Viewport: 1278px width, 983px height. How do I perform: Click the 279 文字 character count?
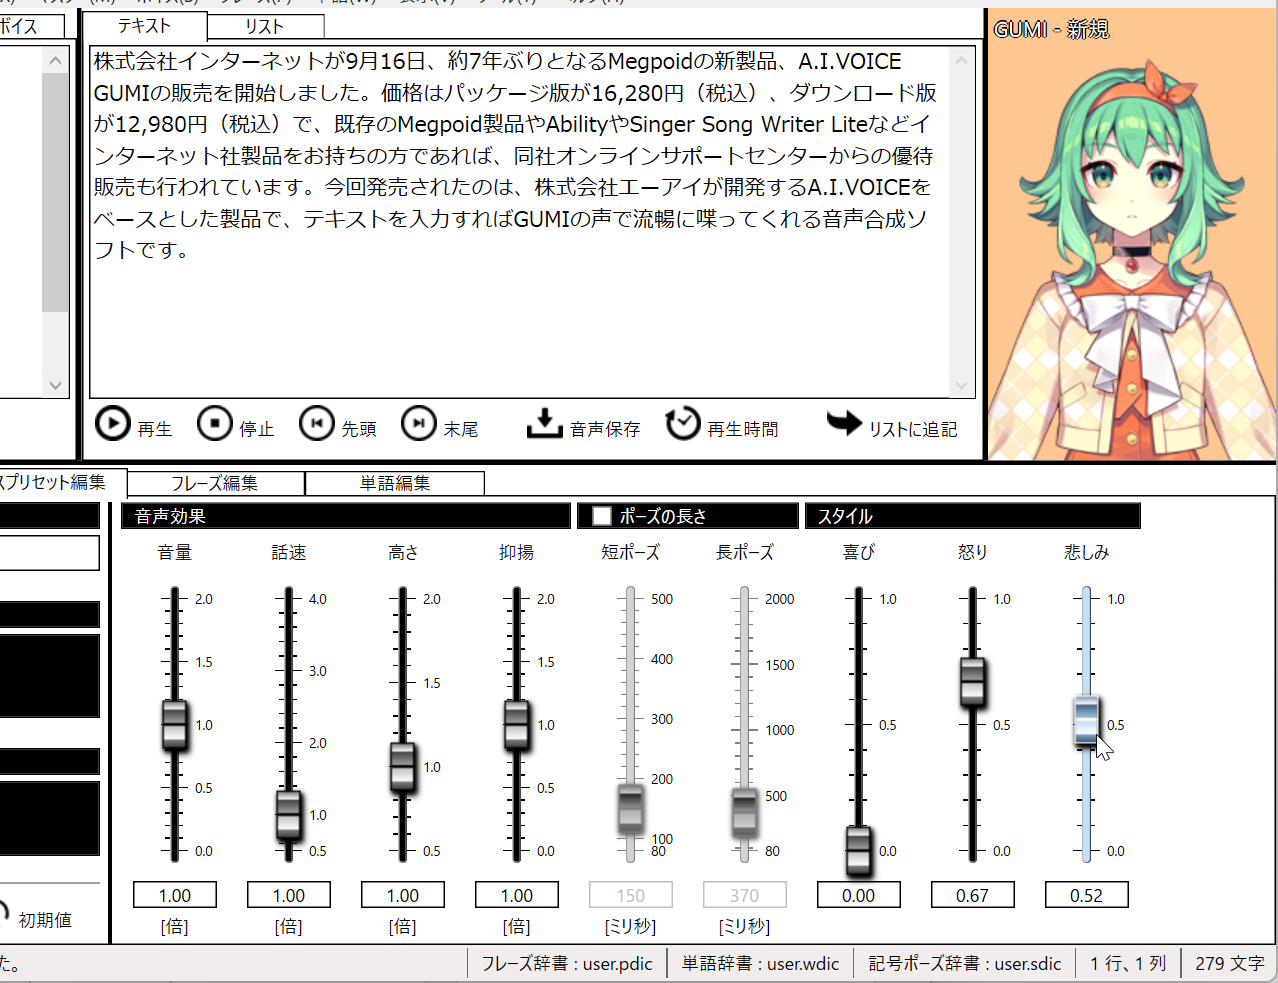pyautogui.click(x=1230, y=963)
